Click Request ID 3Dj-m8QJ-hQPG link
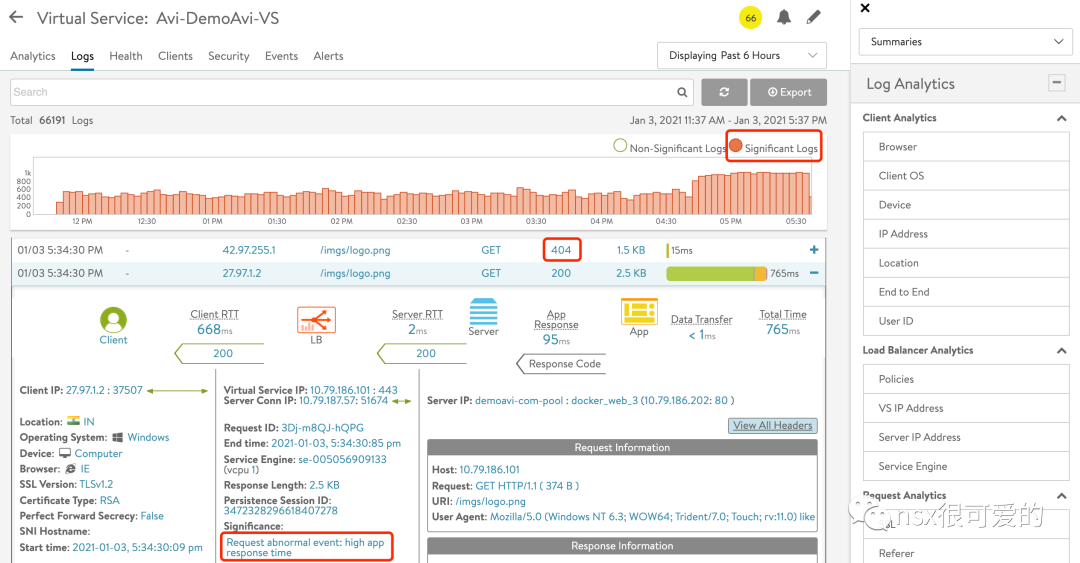The width and height of the screenshot is (1080, 563). pyautogui.click(x=322, y=428)
